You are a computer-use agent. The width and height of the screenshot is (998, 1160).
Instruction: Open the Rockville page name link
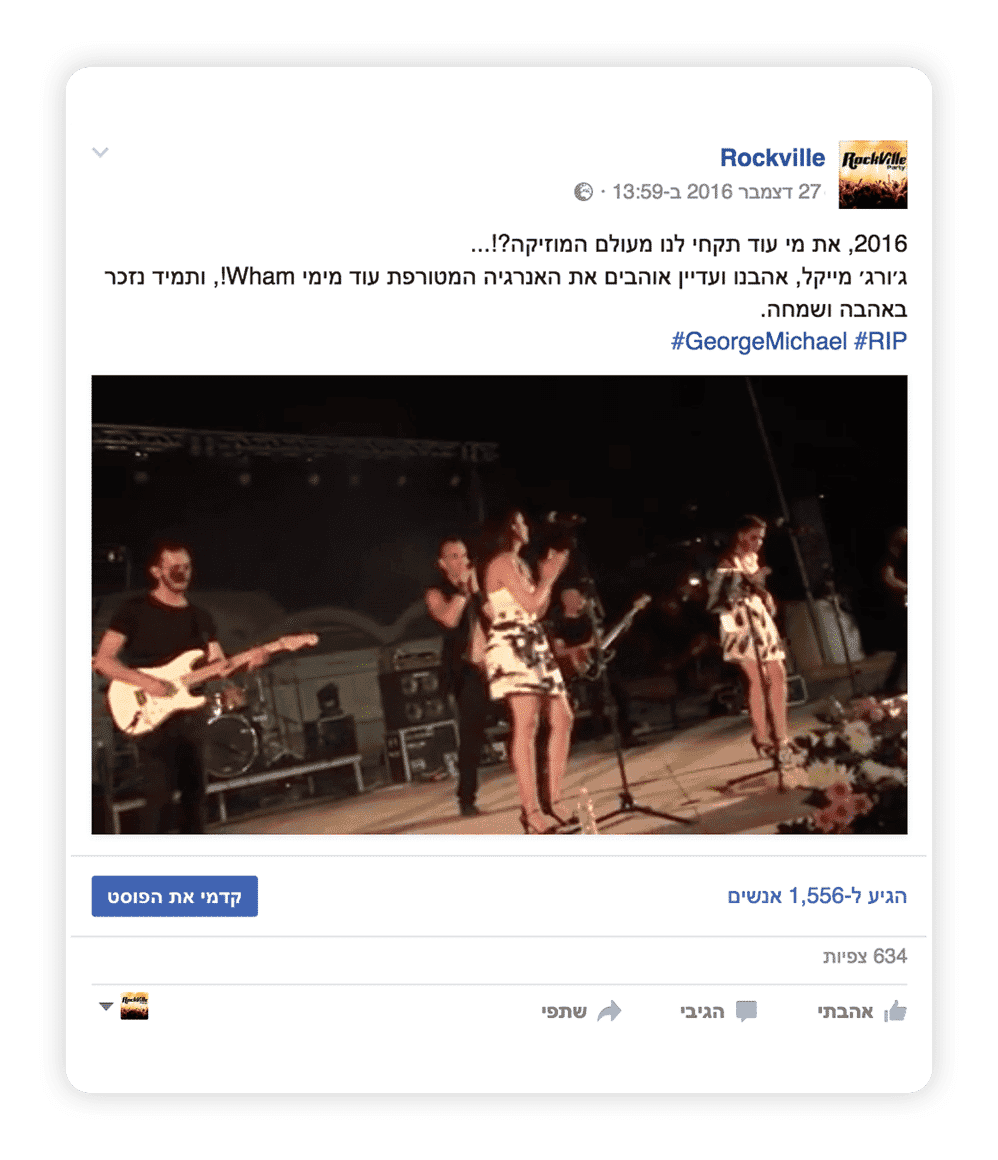click(x=772, y=158)
